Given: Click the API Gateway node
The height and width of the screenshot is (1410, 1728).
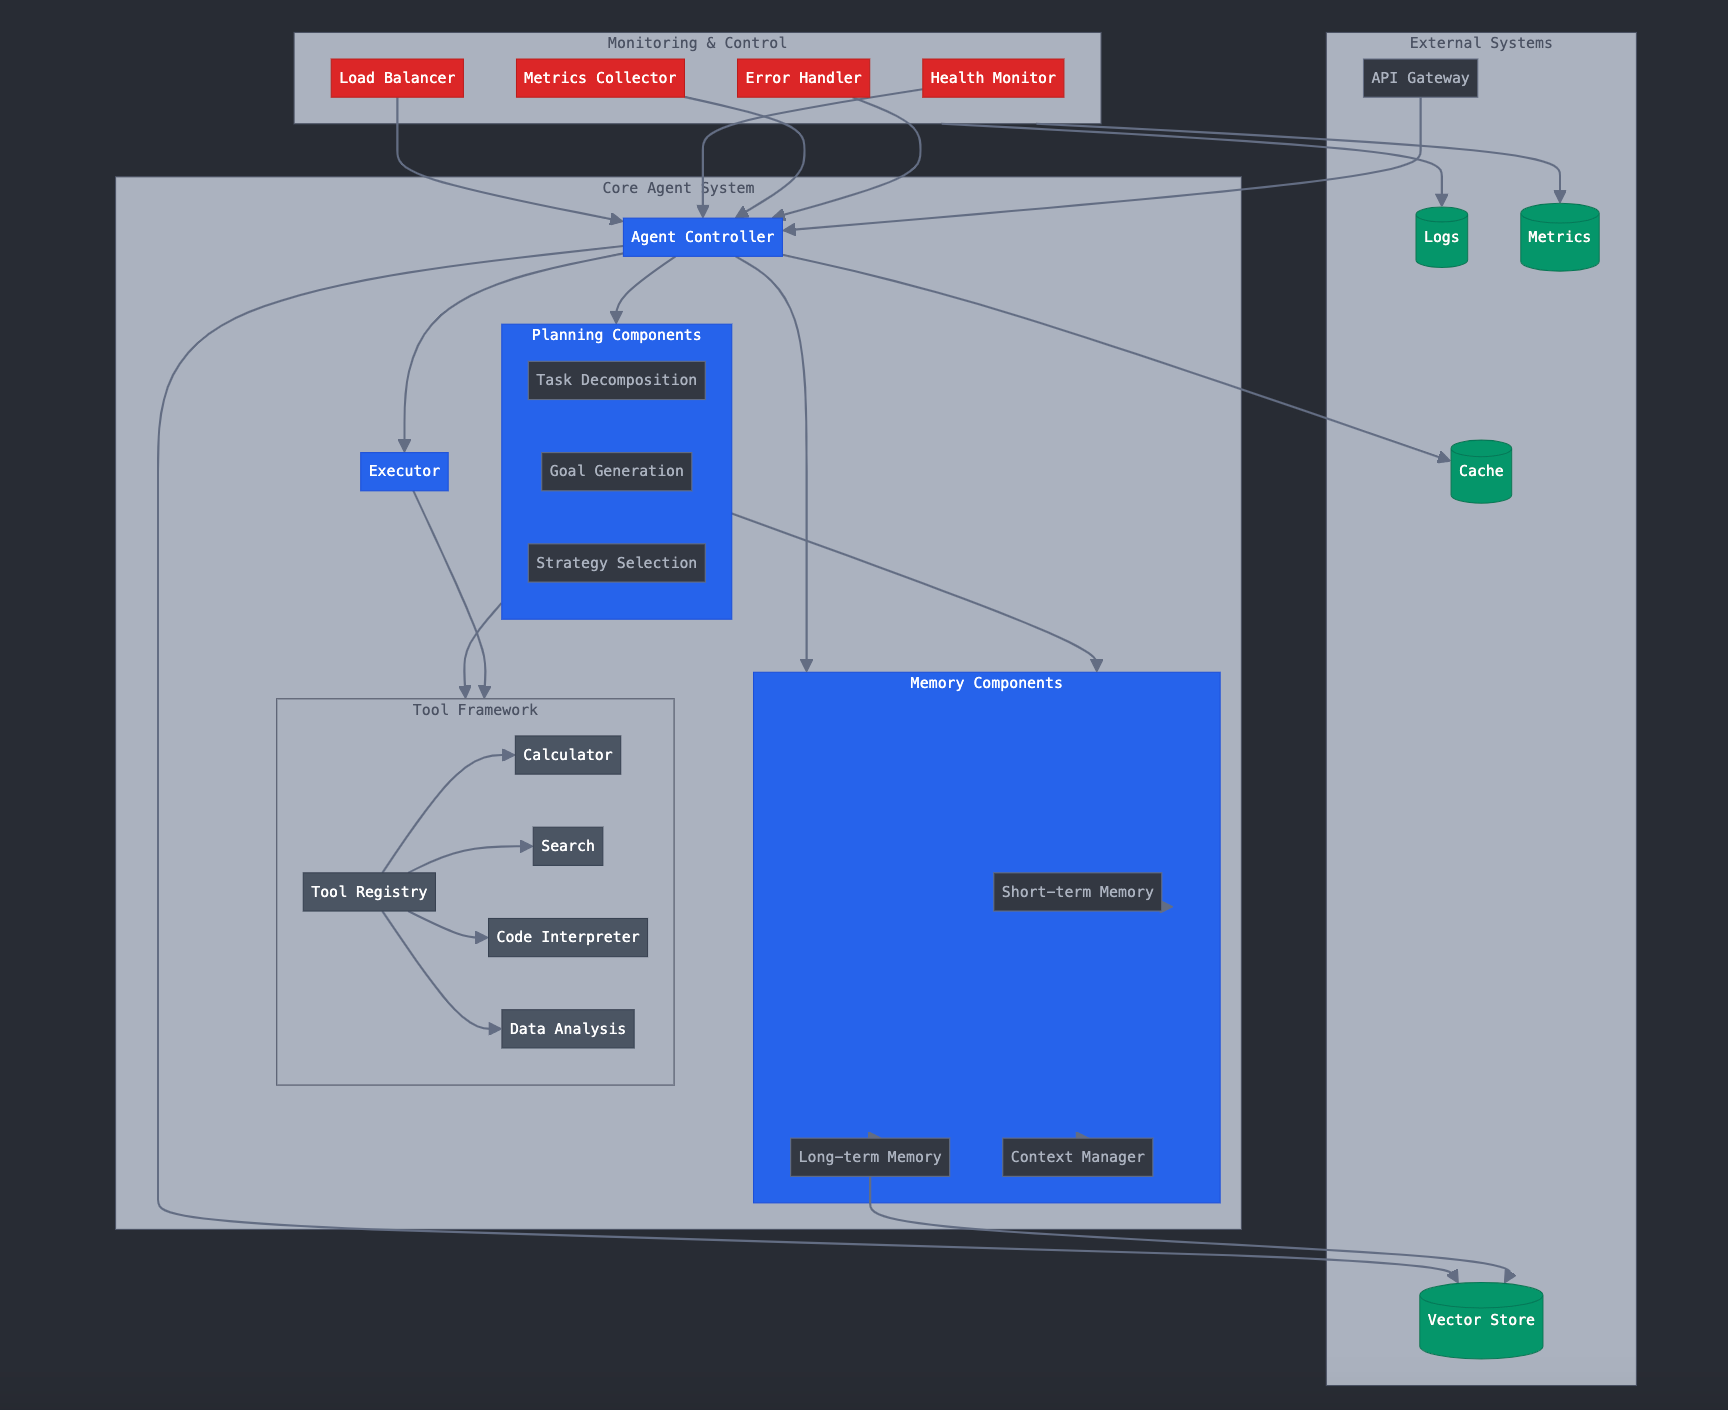Looking at the screenshot, I should tap(1420, 78).
